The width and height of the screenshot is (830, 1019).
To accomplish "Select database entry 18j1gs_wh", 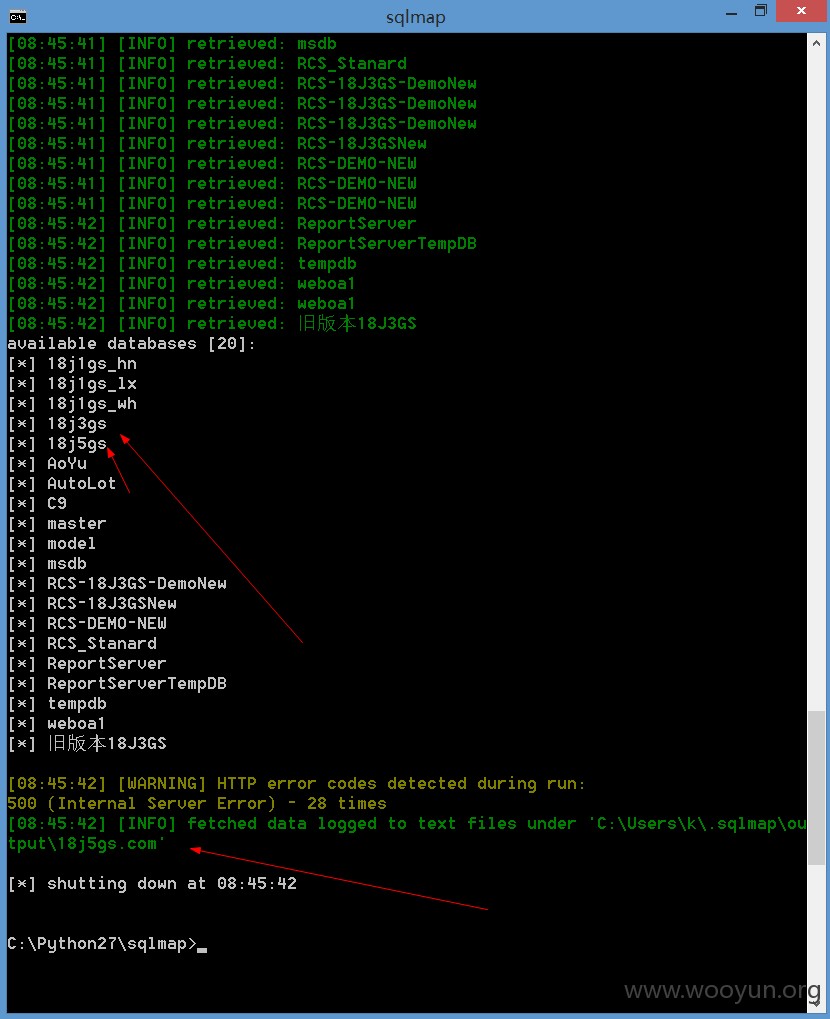I will click(x=92, y=404).
